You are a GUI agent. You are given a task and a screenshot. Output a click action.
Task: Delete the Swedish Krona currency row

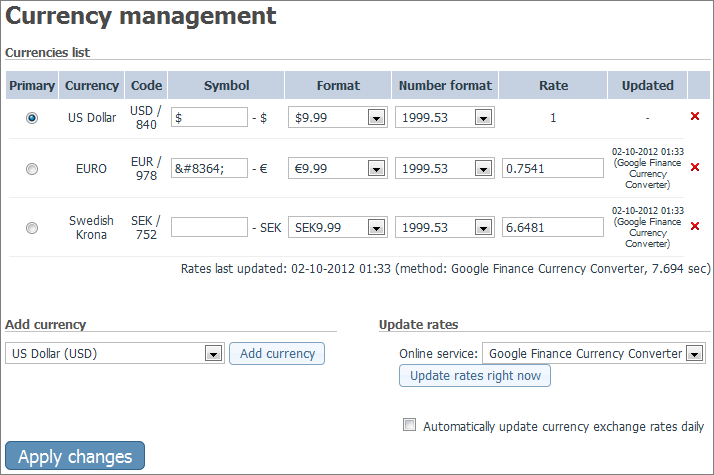point(694,226)
